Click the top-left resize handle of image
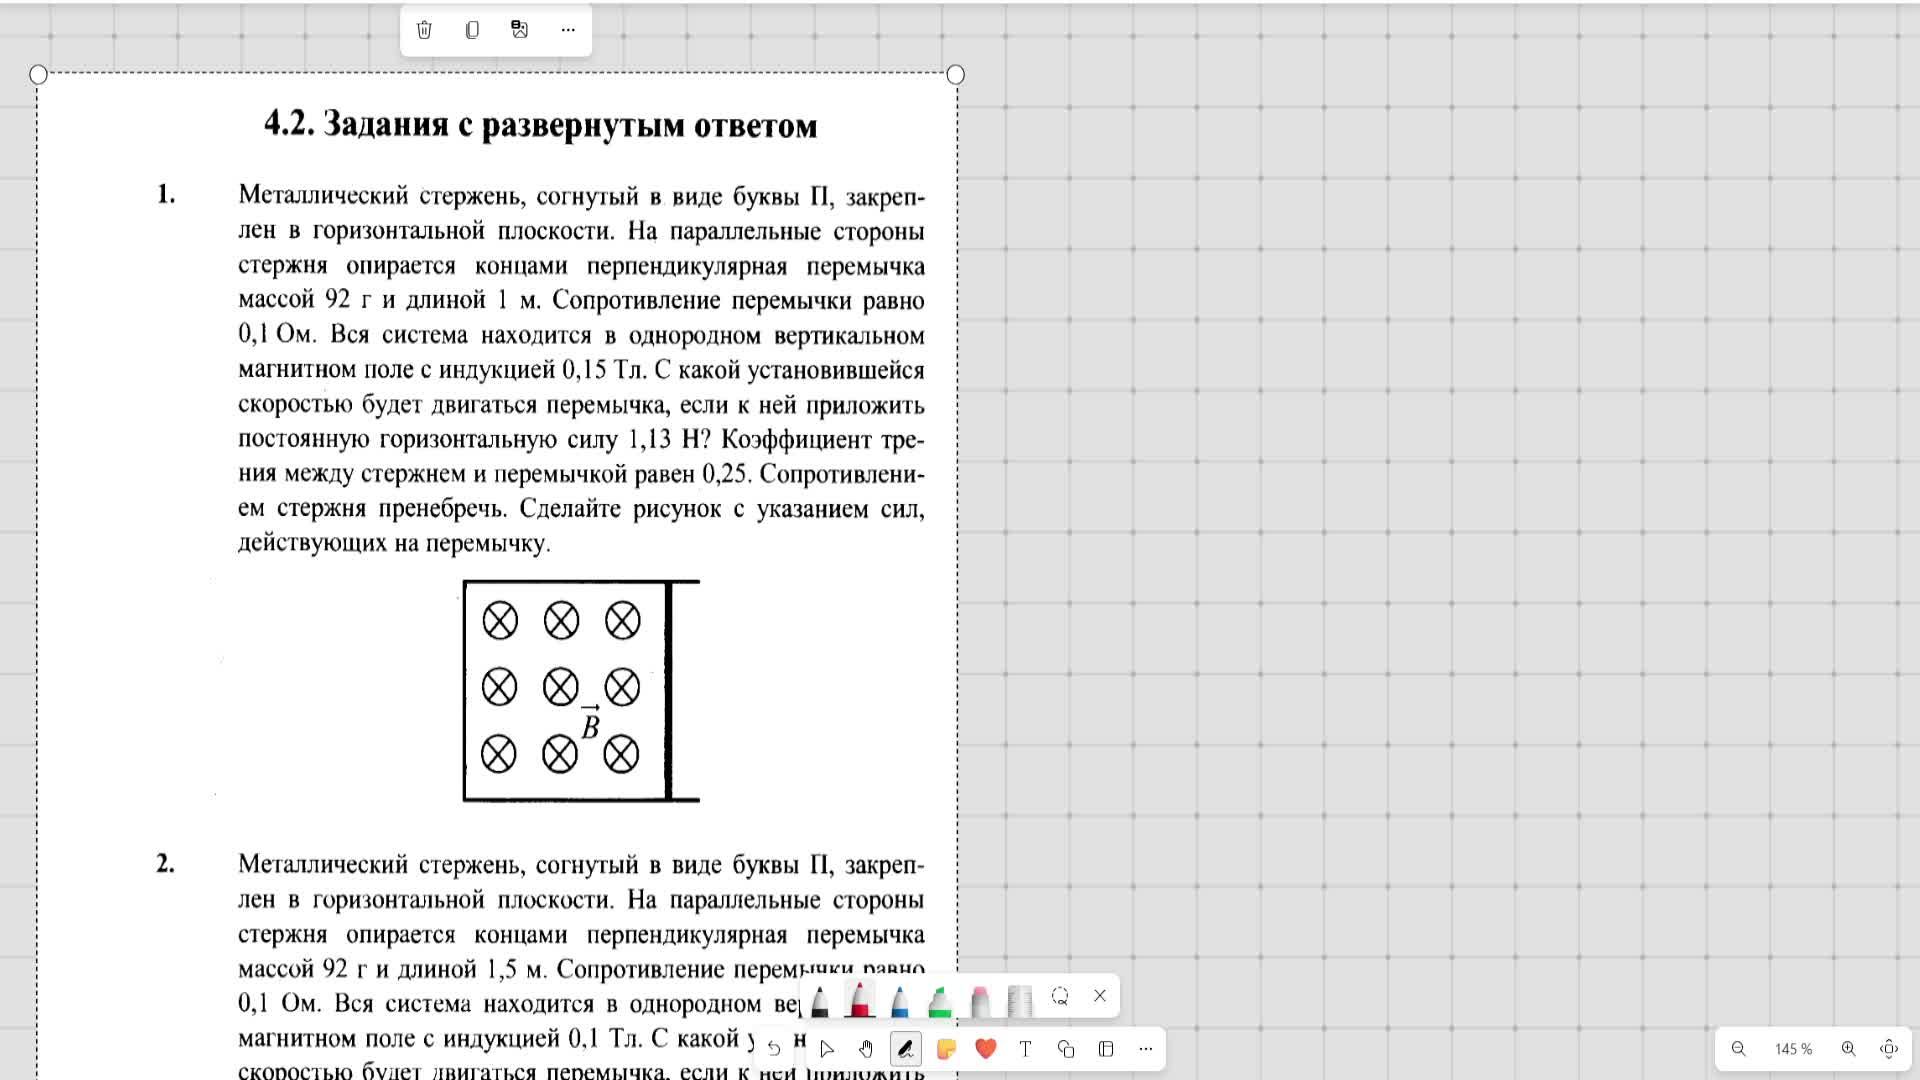This screenshot has height=1080, width=1920. 39,74
